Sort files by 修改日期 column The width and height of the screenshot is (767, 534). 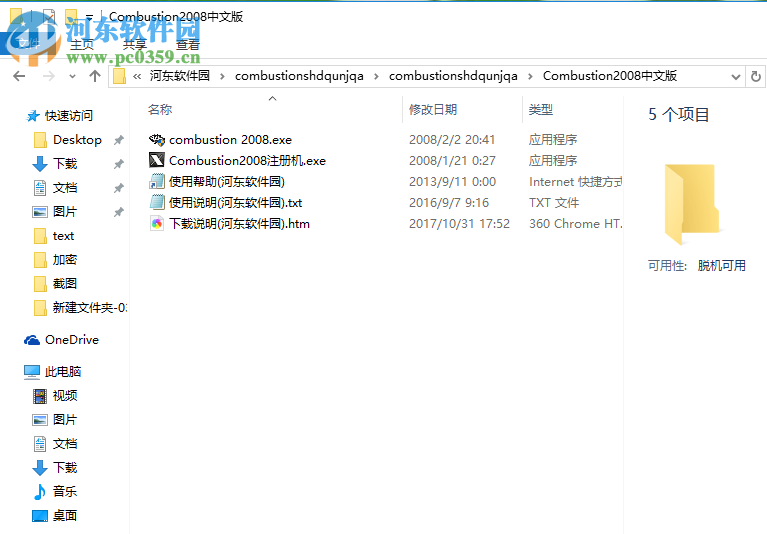(x=433, y=110)
